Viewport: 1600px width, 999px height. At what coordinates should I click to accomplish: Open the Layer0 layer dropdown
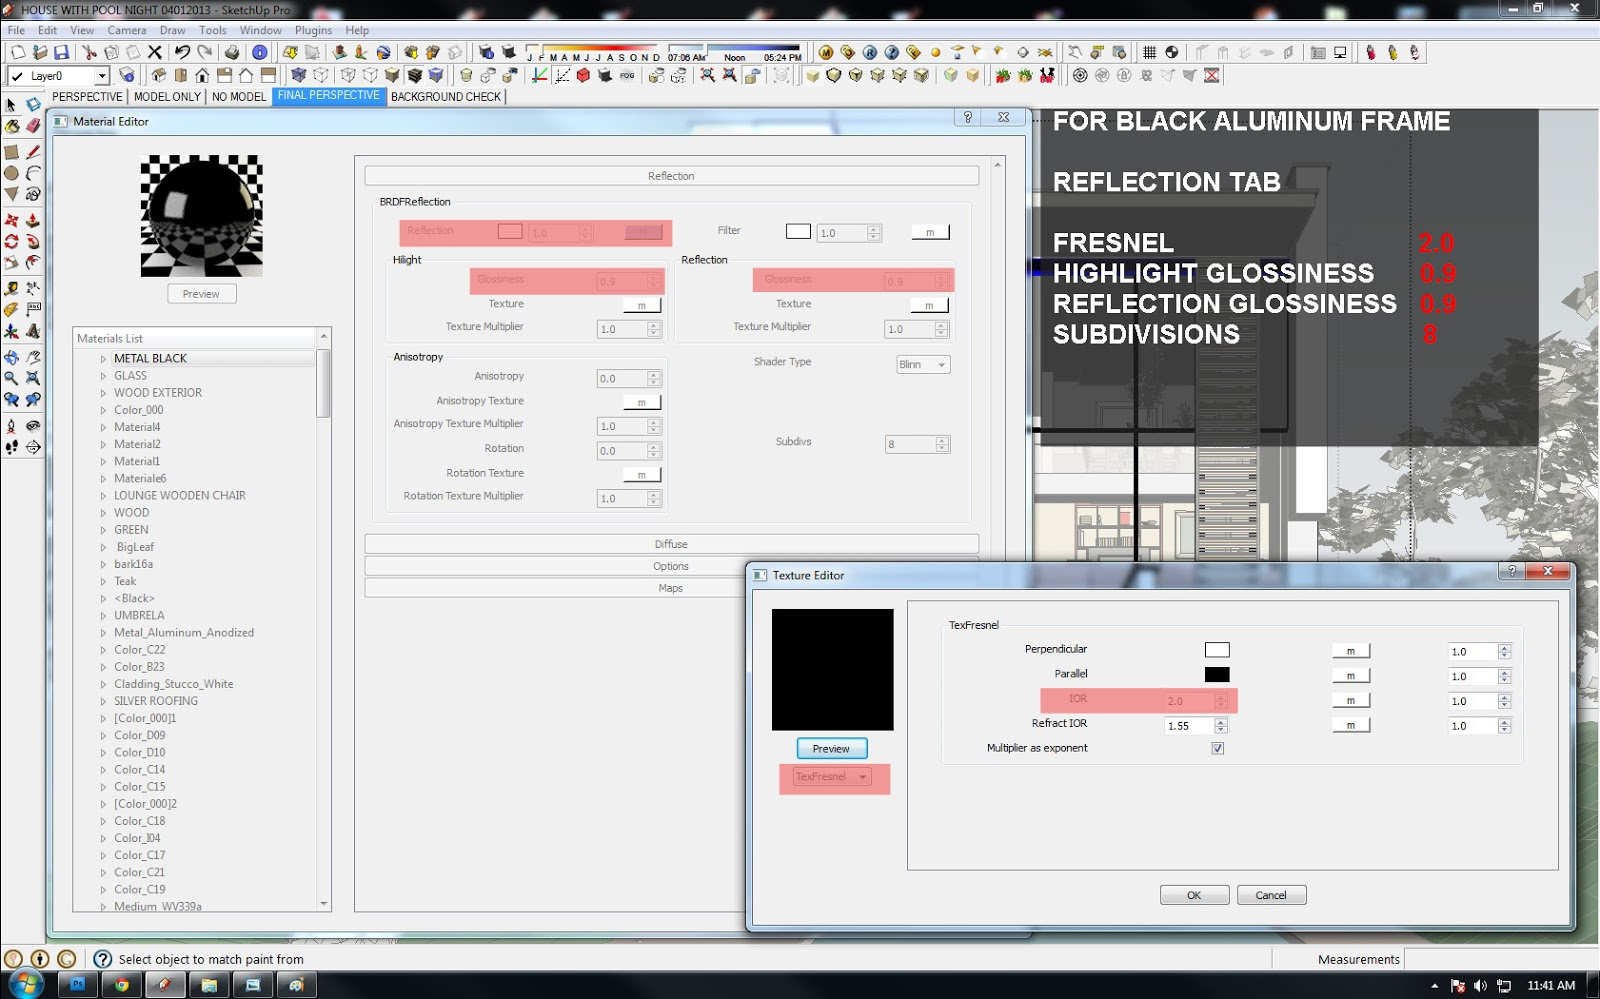point(101,76)
